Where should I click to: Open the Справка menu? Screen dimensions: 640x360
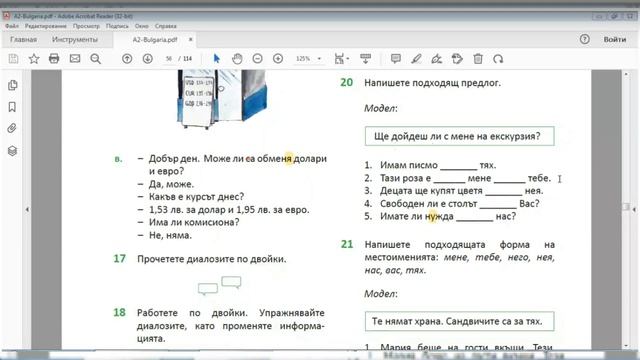click(x=166, y=26)
